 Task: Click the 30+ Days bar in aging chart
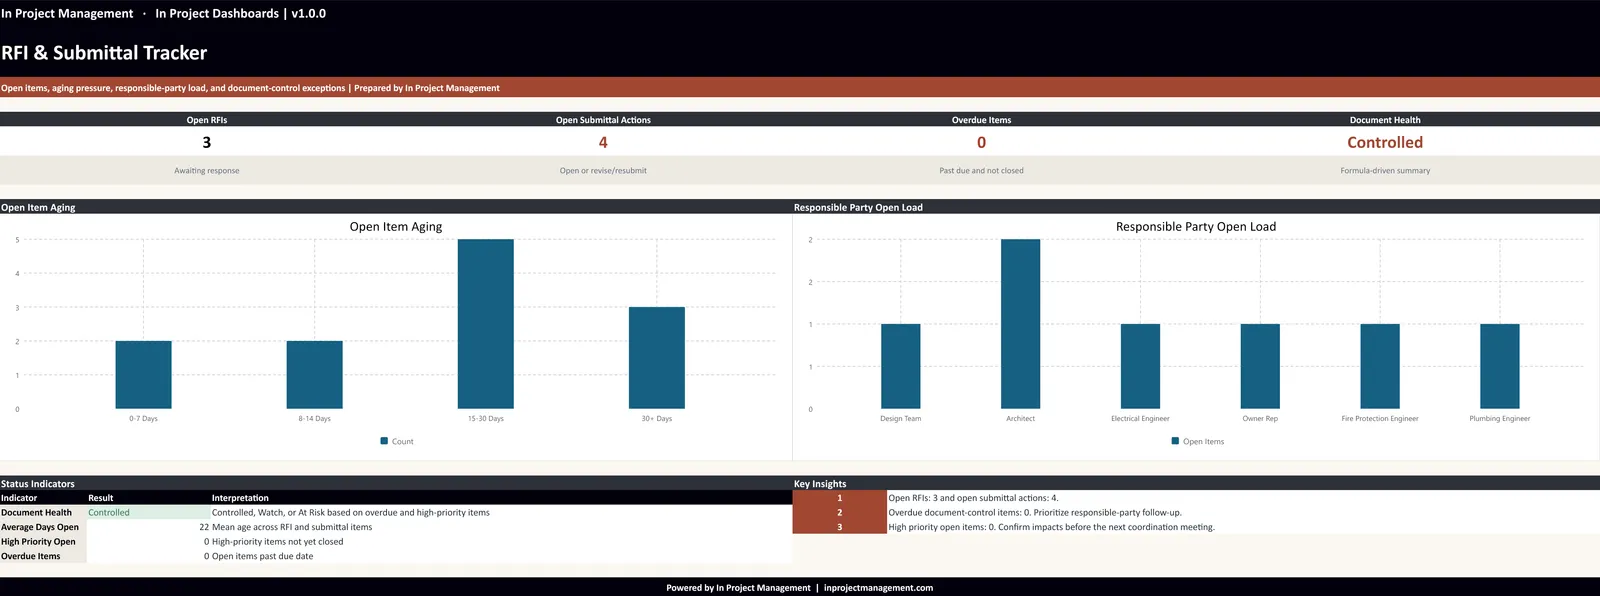657,358
